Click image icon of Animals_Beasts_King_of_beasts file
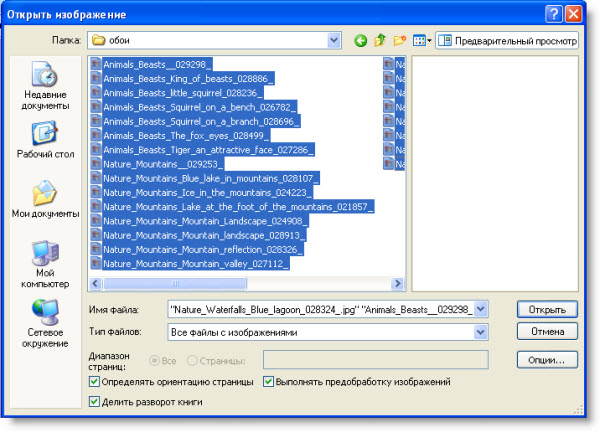 pos(96,78)
